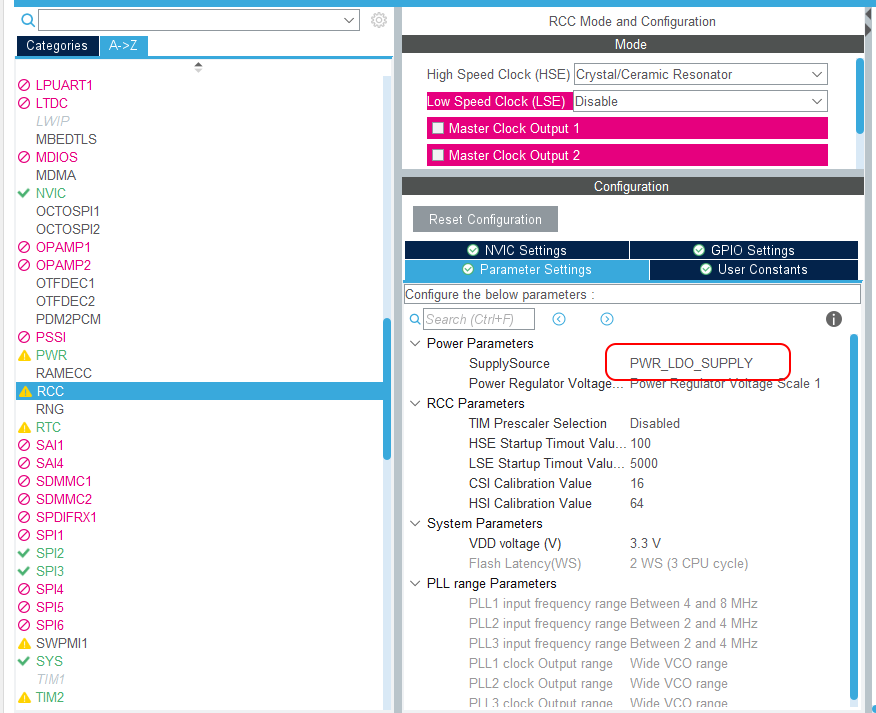Click the VDD voltage value 3.3 V

(645, 544)
